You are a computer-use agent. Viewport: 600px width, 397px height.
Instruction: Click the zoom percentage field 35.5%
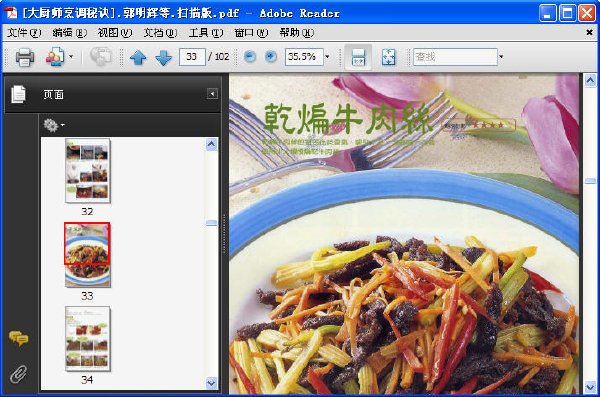[304, 57]
